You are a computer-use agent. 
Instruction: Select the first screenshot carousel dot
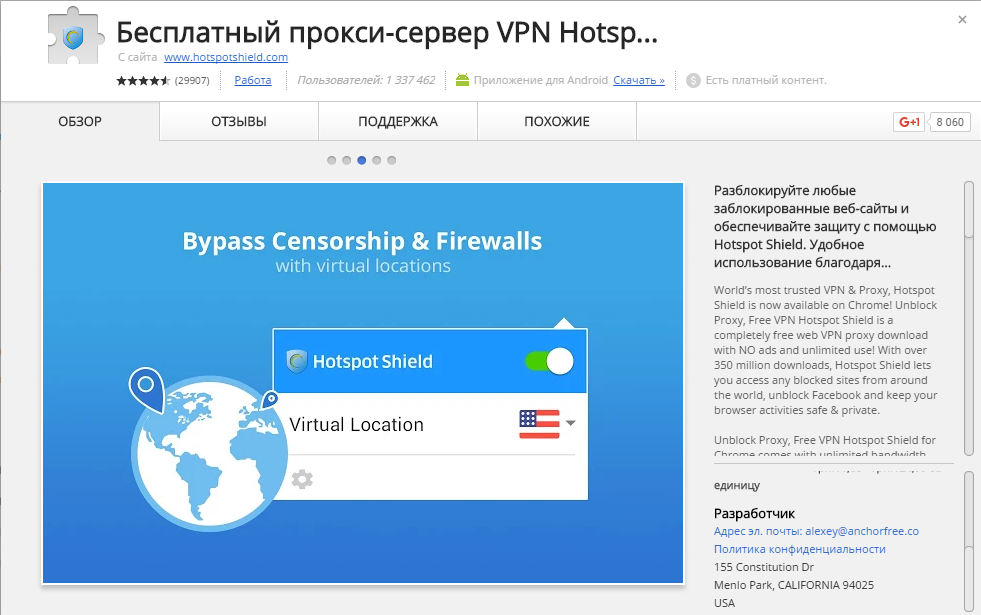tap(332, 160)
